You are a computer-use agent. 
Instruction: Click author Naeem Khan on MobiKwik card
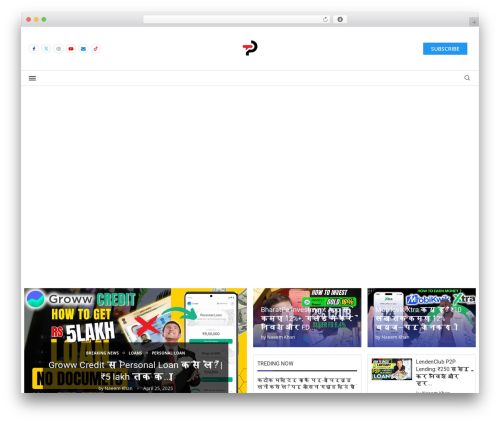coord(395,337)
